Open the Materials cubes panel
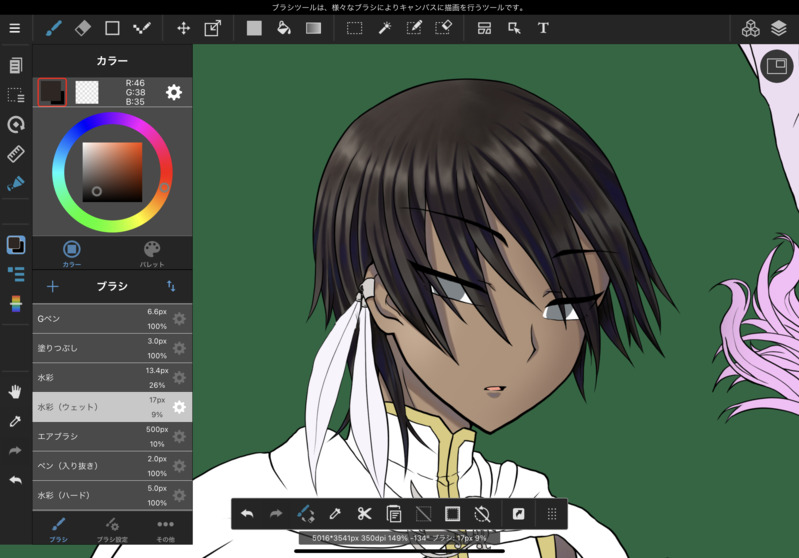The height and width of the screenshot is (558, 799). coord(750,29)
